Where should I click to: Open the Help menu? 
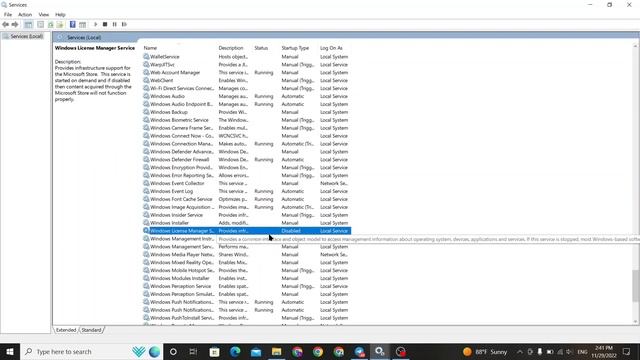[x=60, y=14]
